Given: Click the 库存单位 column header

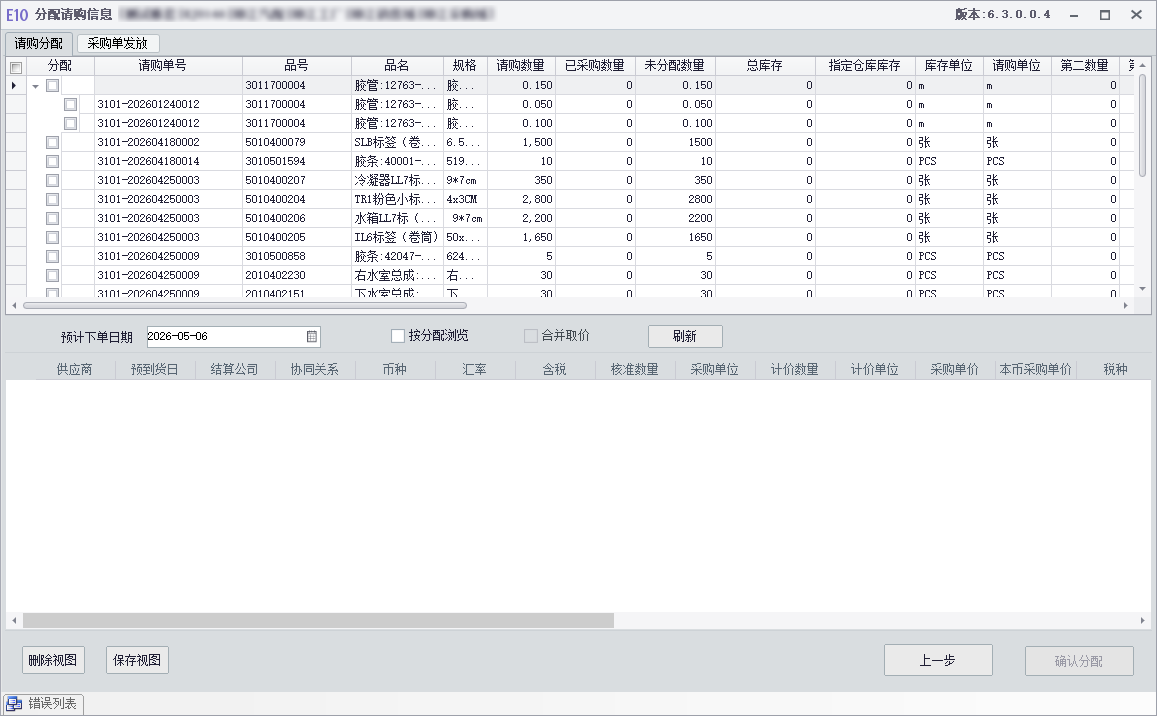Looking at the screenshot, I should [949, 66].
